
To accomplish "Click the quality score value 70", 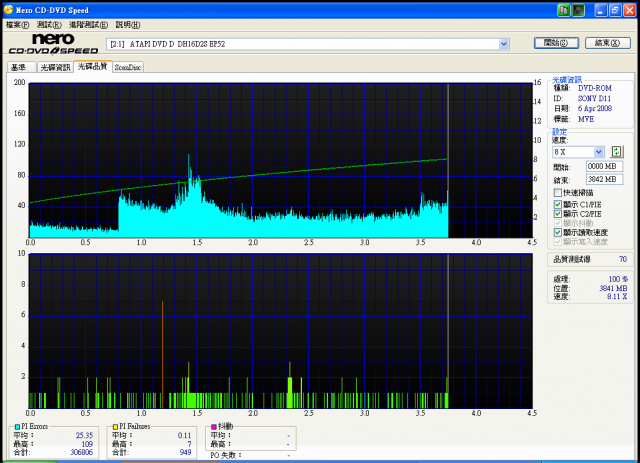I will point(622,259).
